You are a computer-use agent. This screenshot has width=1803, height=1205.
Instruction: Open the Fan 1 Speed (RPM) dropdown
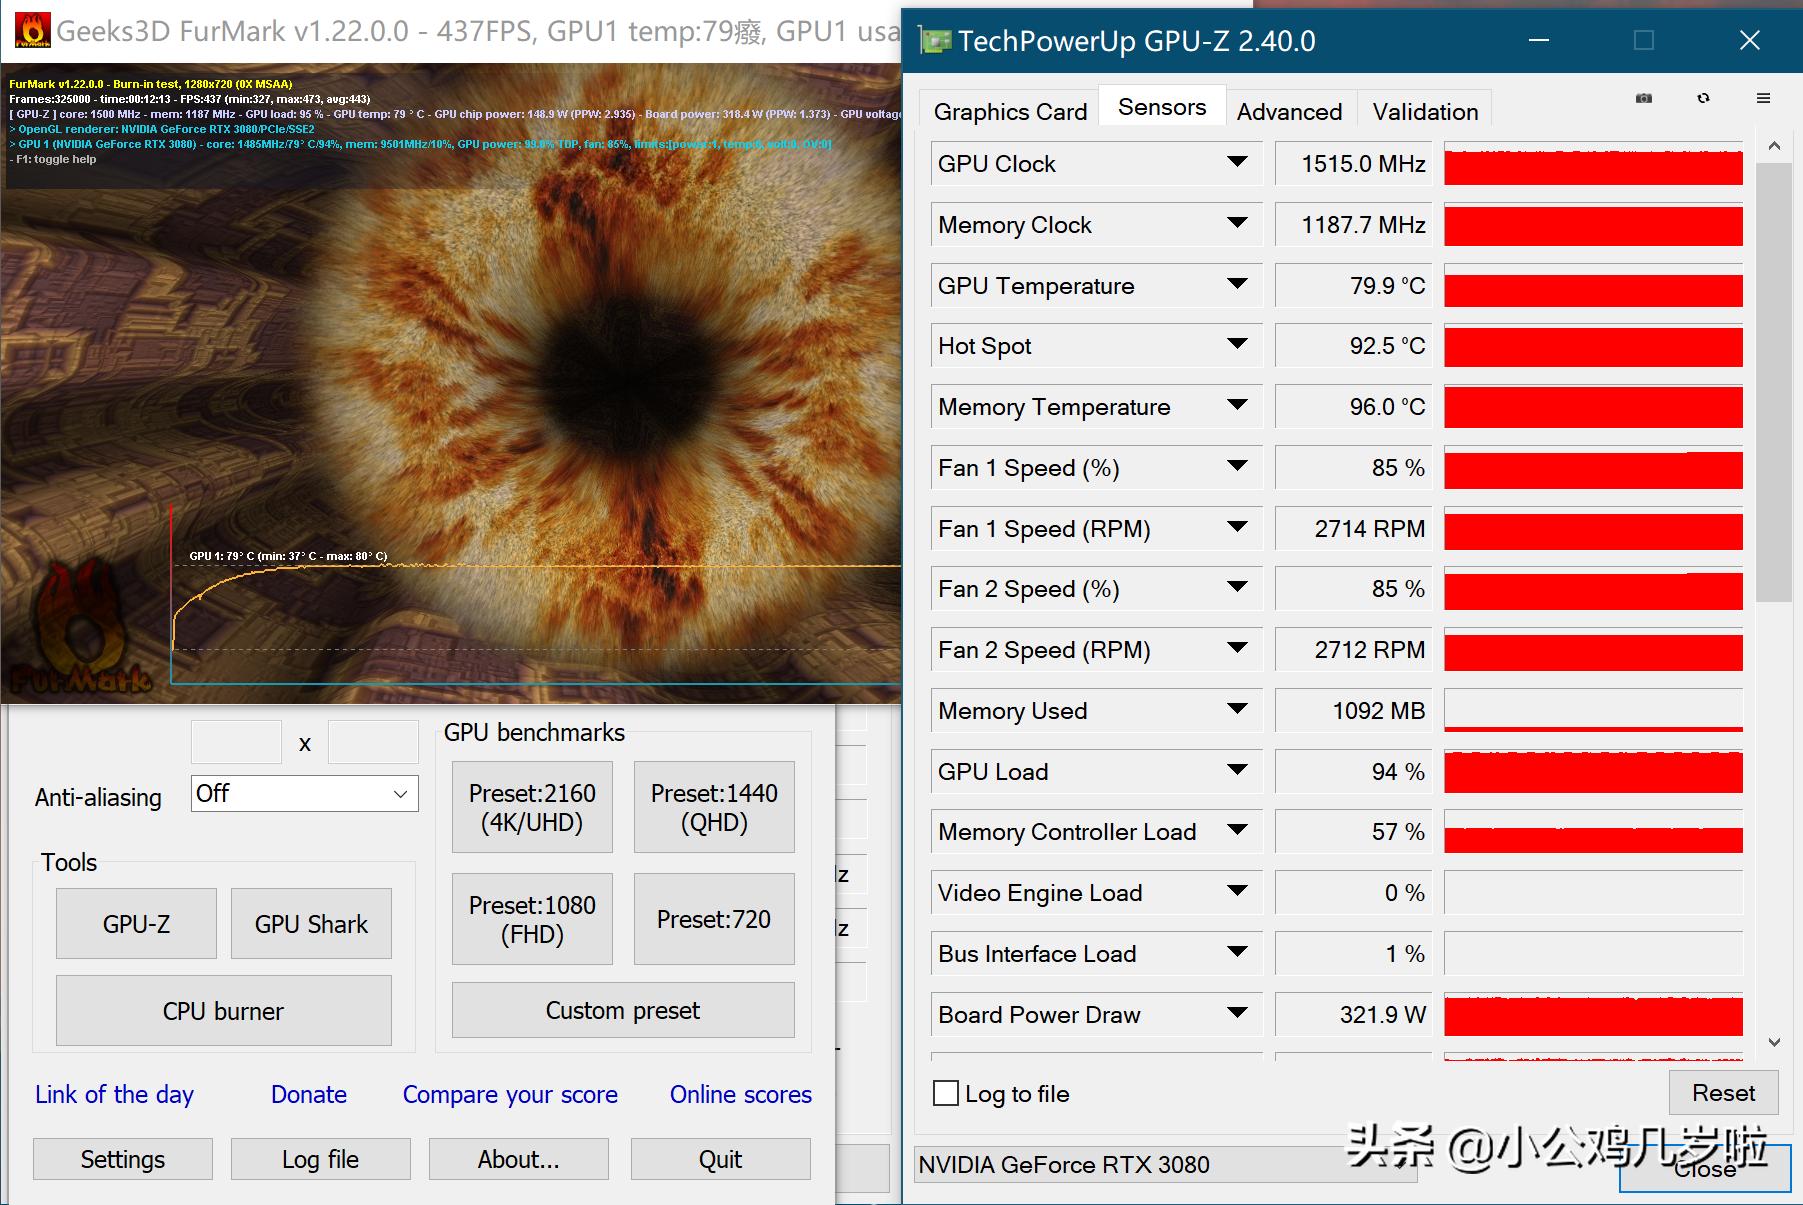coord(1237,527)
